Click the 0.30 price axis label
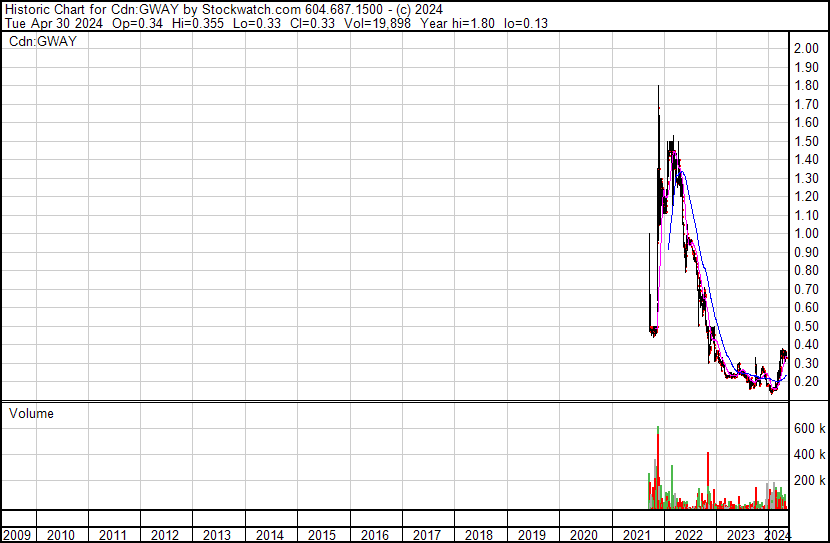This screenshot has width=830, height=543. (806, 363)
